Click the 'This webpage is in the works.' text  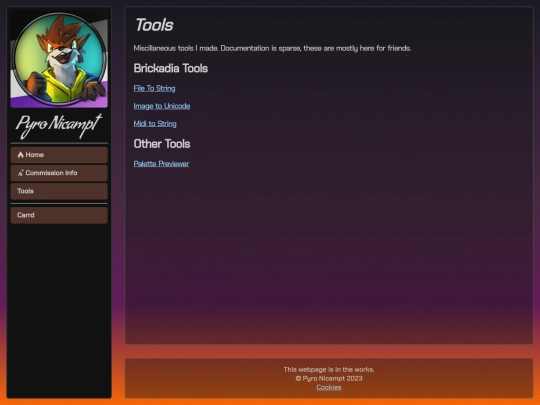[x=329, y=370]
